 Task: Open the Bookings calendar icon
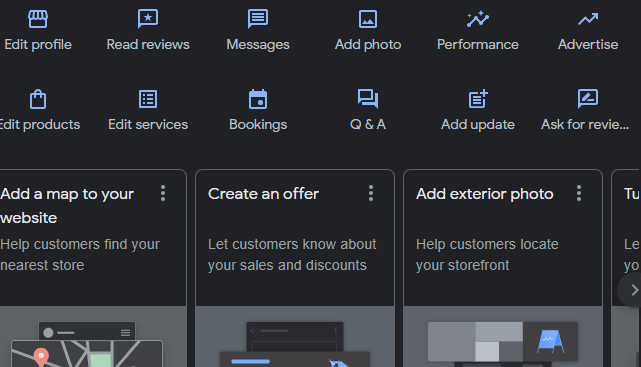click(258, 99)
